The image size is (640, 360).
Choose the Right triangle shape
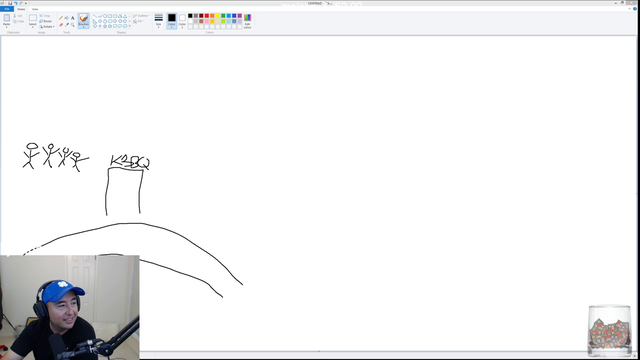(95, 21)
